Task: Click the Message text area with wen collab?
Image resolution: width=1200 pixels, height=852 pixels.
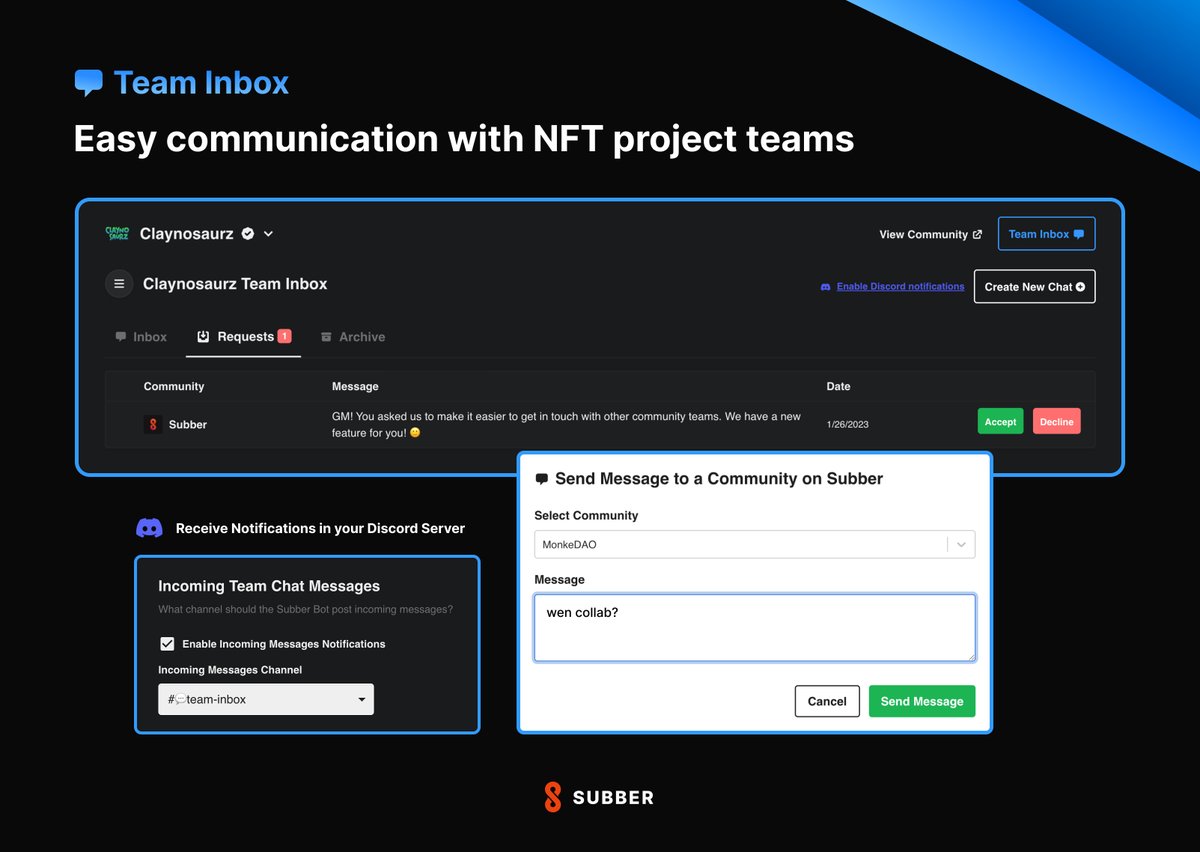Action: (x=755, y=628)
